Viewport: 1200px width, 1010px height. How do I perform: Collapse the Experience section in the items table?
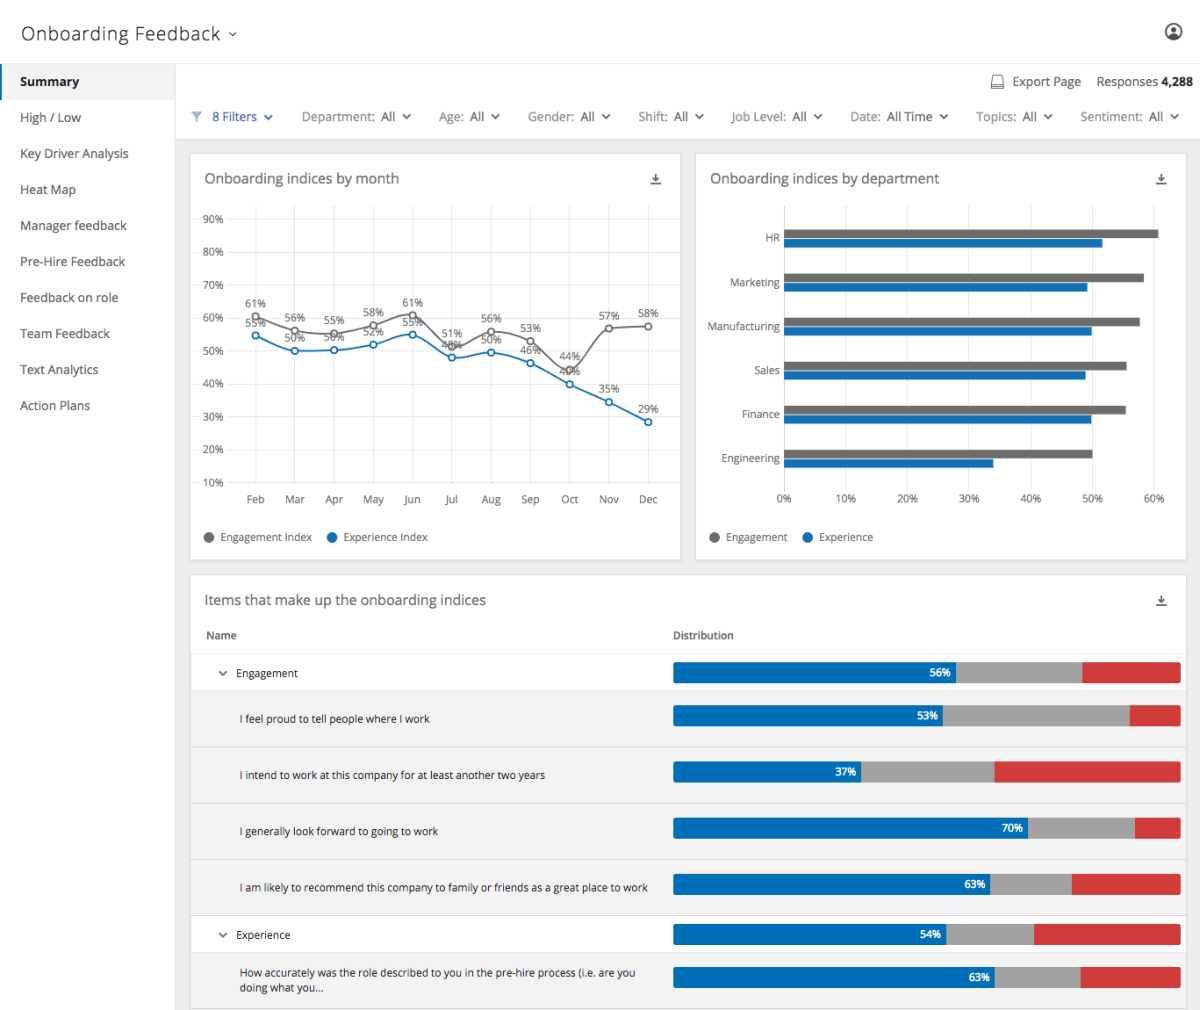point(222,934)
